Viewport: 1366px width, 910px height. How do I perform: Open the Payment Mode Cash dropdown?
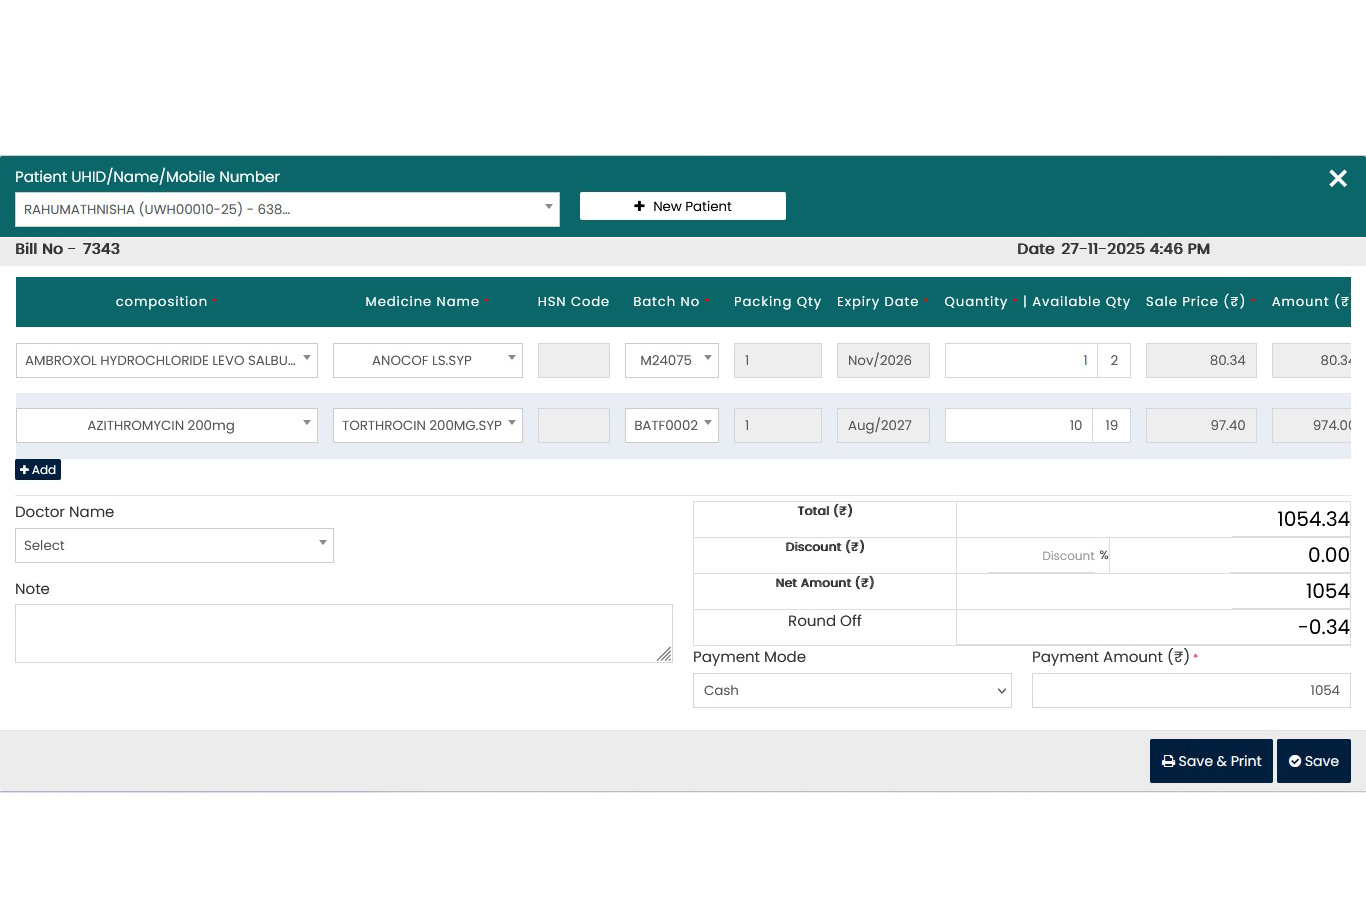tap(851, 691)
